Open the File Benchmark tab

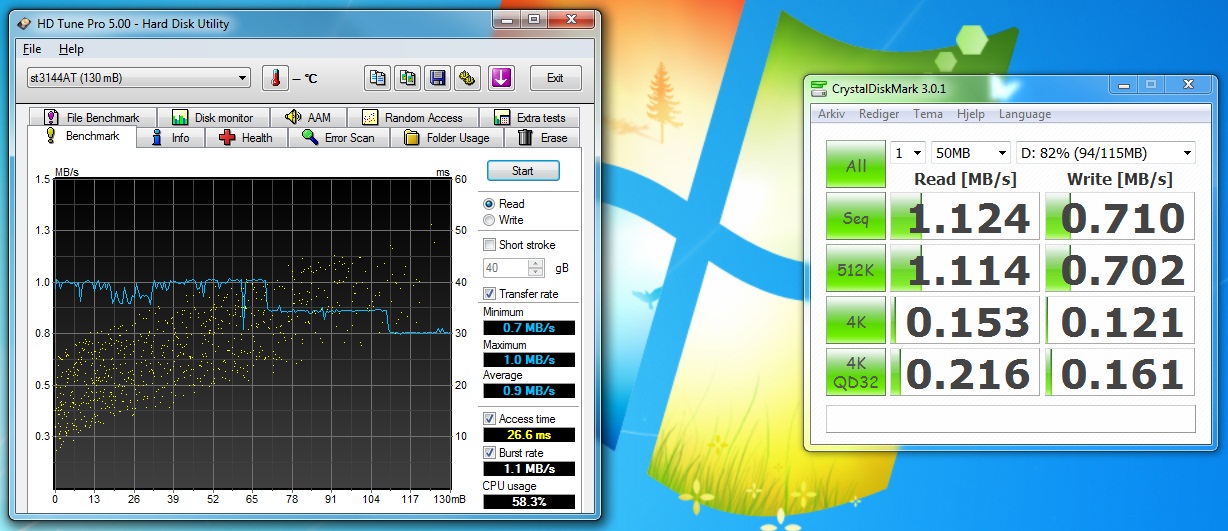click(x=91, y=118)
